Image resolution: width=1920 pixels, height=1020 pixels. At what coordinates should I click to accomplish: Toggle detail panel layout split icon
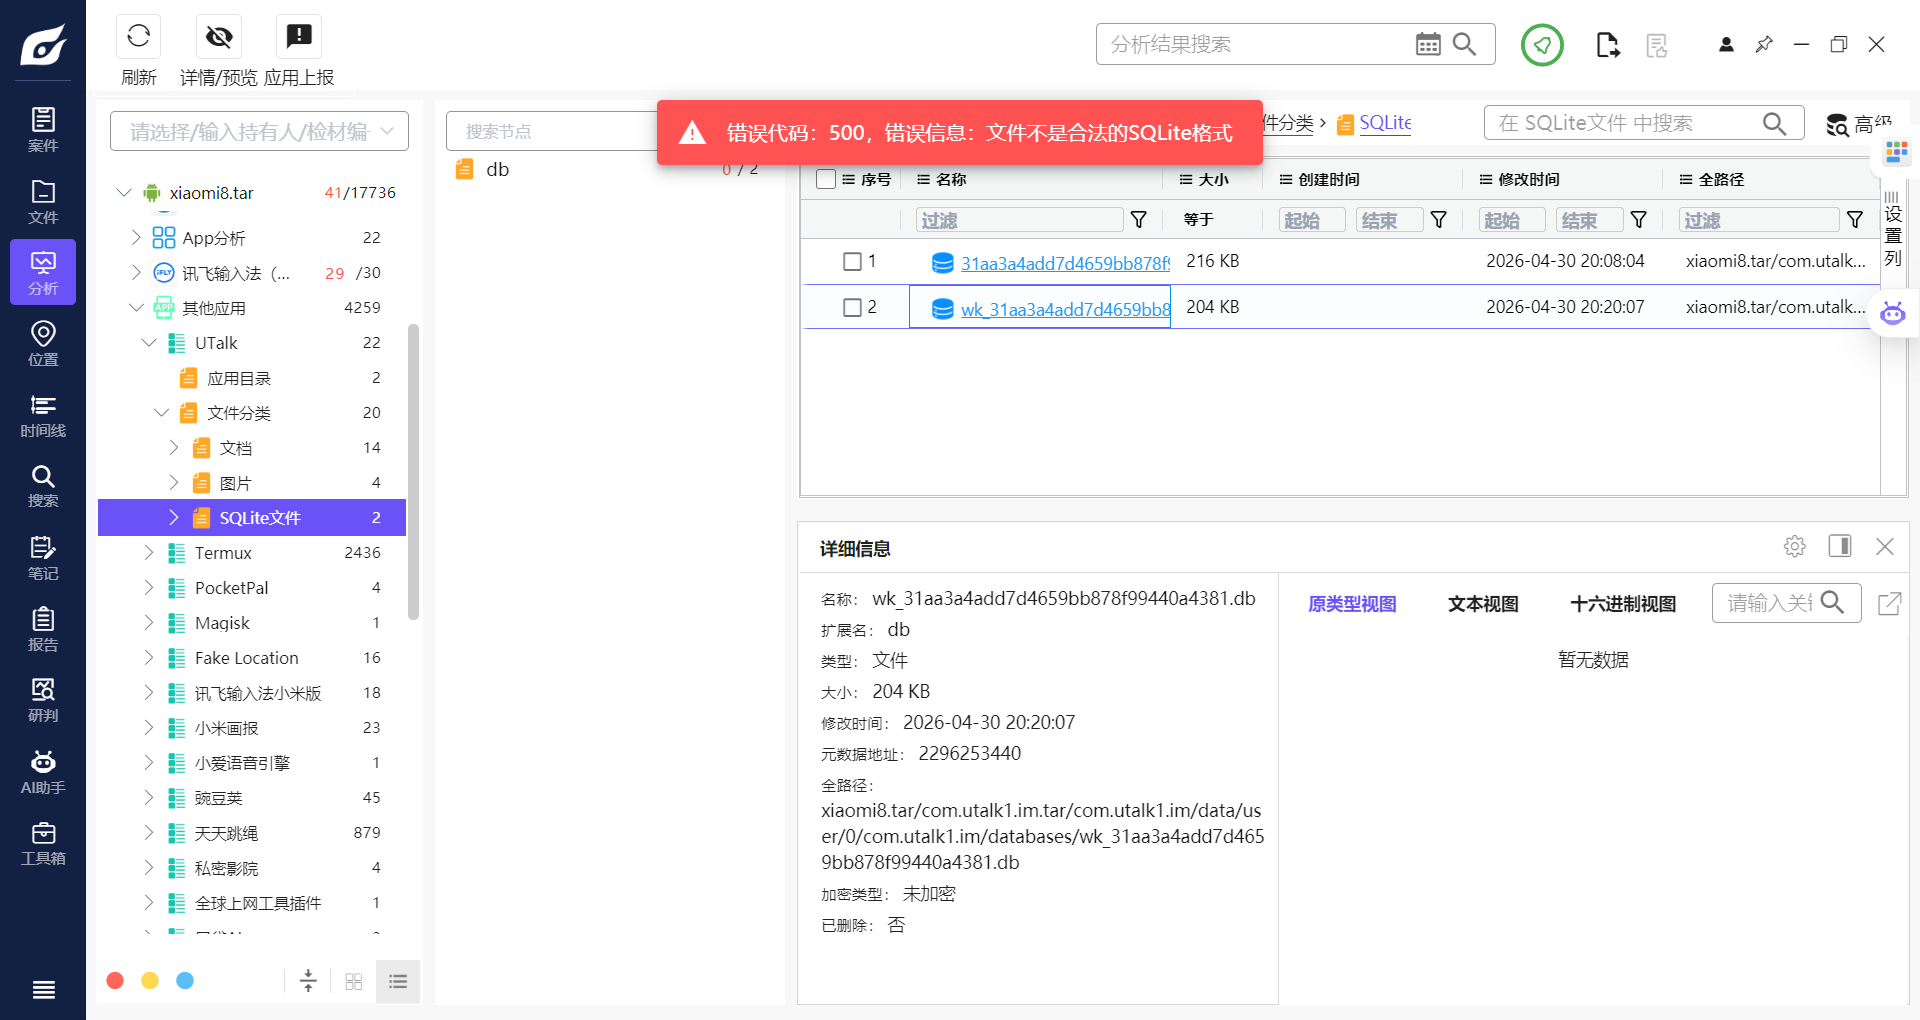tap(1840, 546)
